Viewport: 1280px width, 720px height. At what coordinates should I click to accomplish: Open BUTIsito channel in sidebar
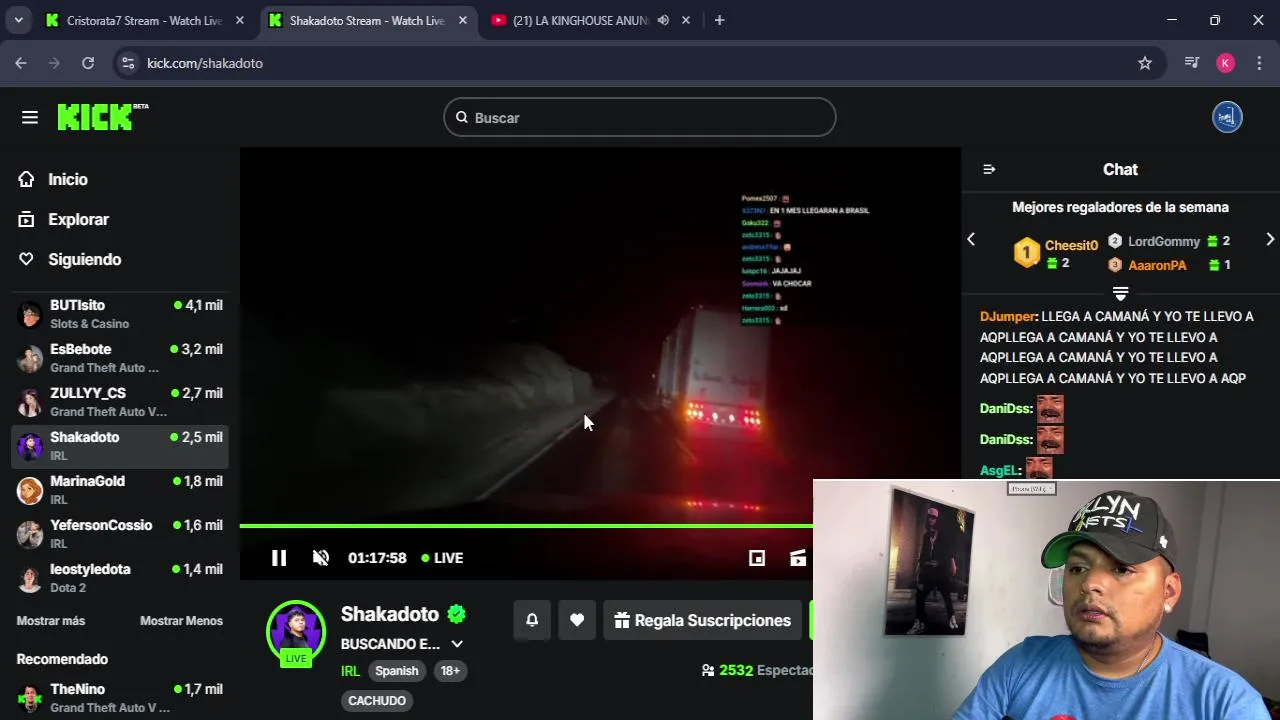coord(120,314)
